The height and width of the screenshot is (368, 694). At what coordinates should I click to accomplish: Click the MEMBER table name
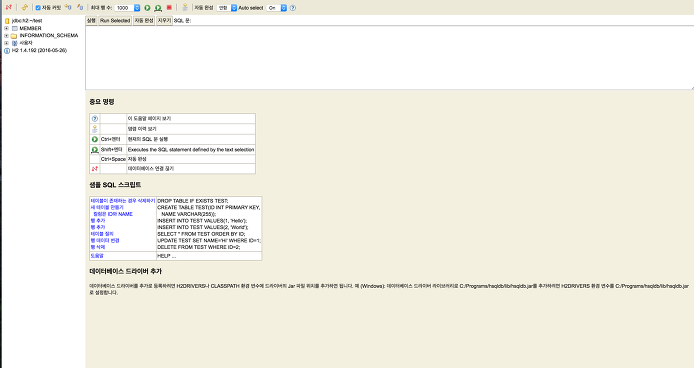(x=30, y=28)
